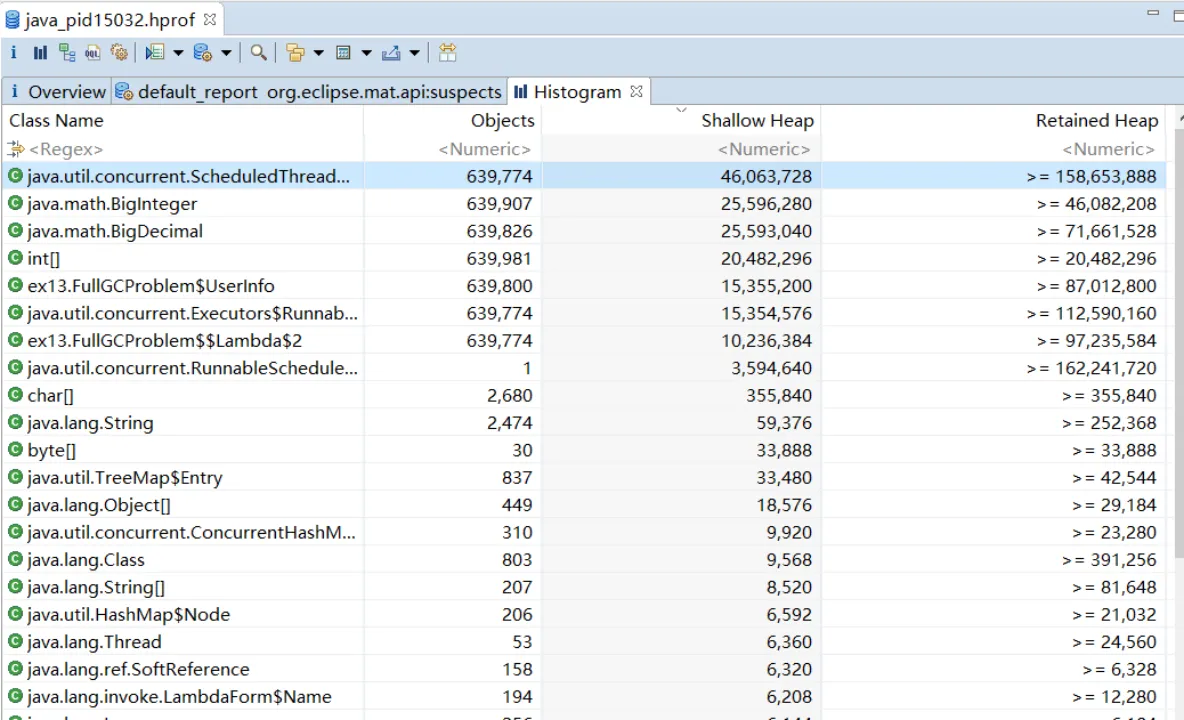The image size is (1184, 720).
Task: Click class icon beside byte[] row
Action: [15, 450]
